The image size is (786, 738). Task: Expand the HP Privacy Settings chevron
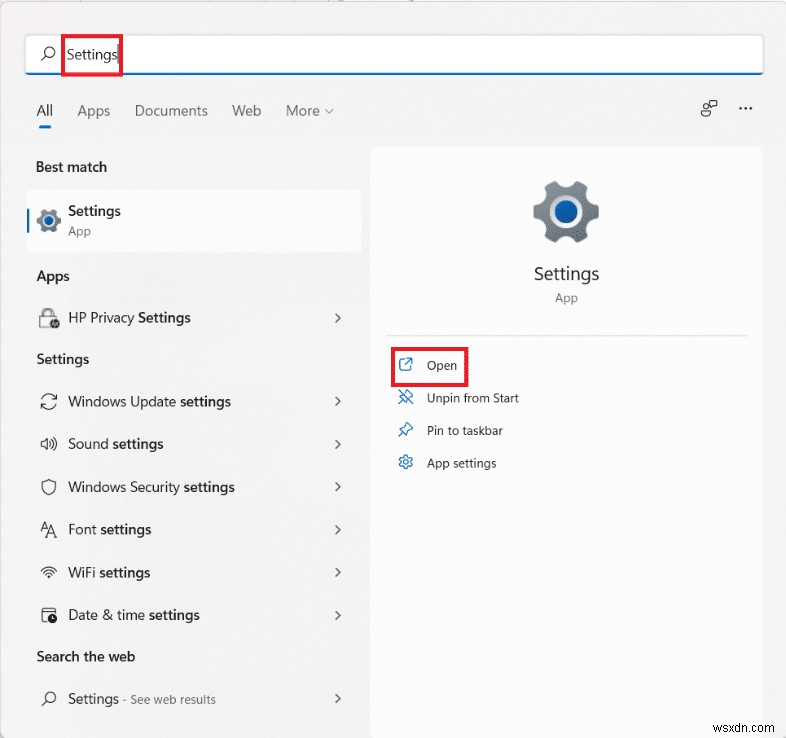(x=338, y=318)
